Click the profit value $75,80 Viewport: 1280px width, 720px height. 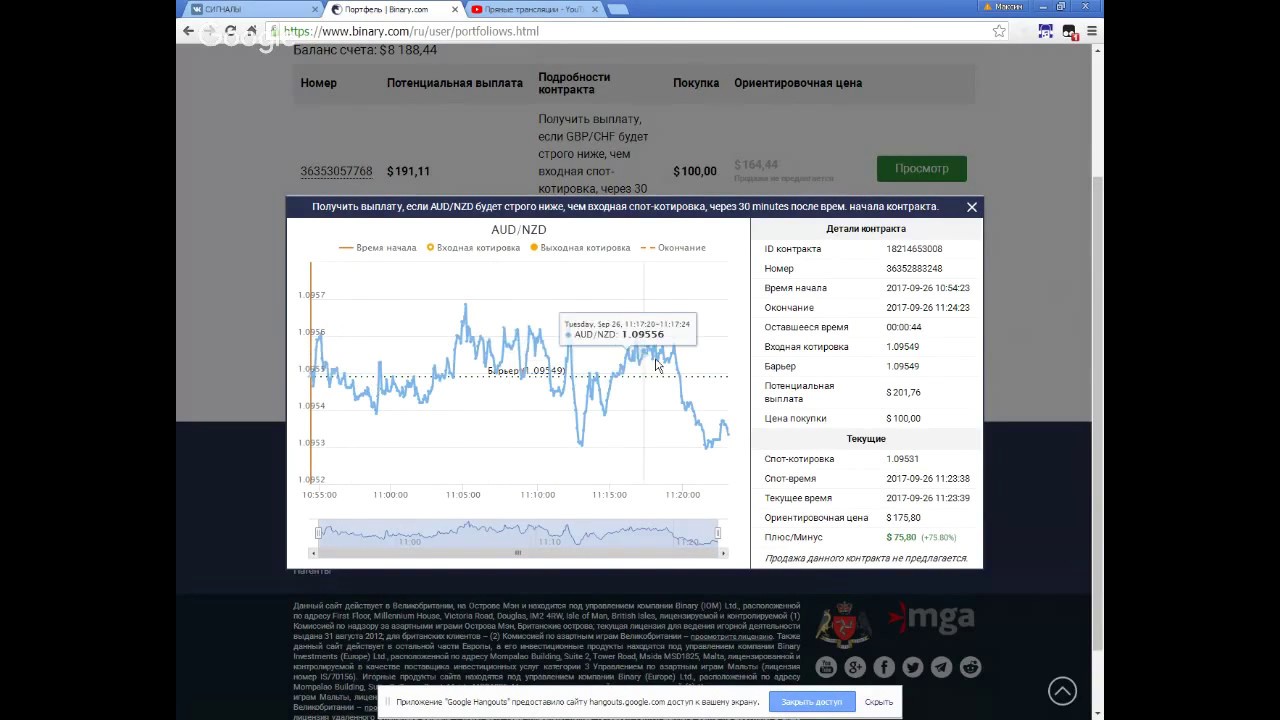coord(902,537)
